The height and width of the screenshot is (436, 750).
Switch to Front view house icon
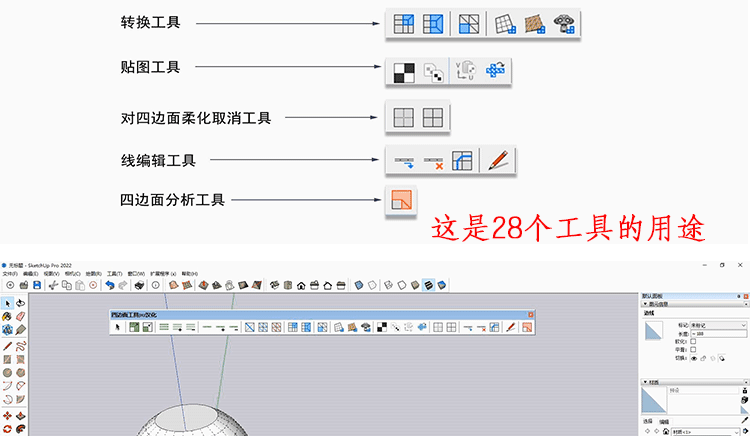click(301, 285)
